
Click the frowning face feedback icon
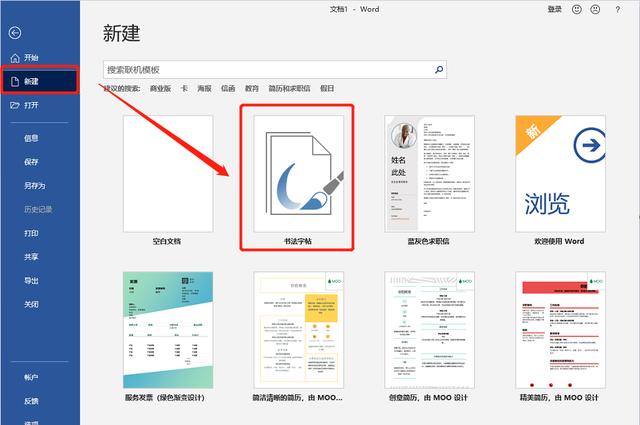[x=595, y=9]
